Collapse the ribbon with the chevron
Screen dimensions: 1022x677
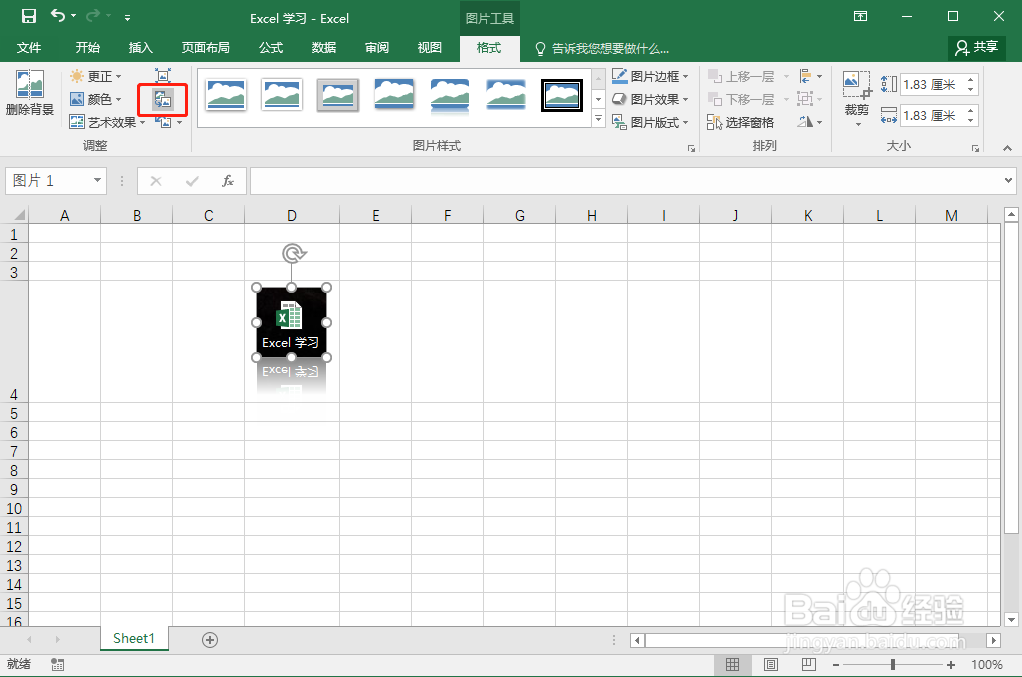1007,148
